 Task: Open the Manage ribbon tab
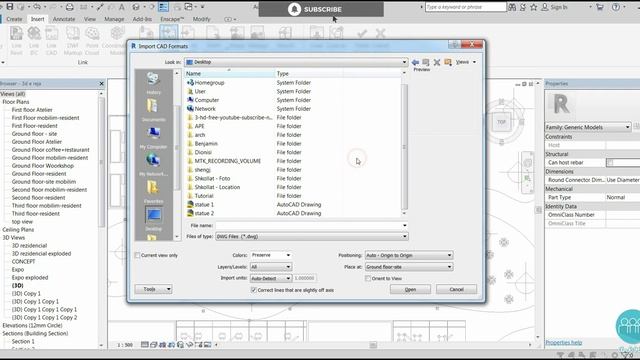click(x=114, y=19)
